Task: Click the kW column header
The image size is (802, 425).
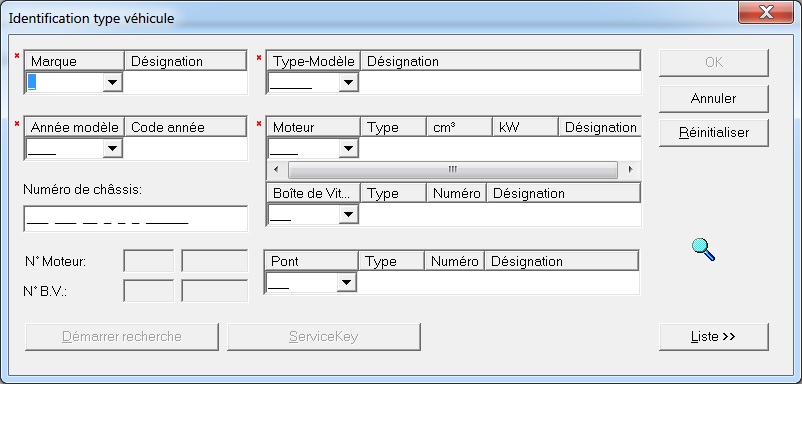Action: click(524, 127)
